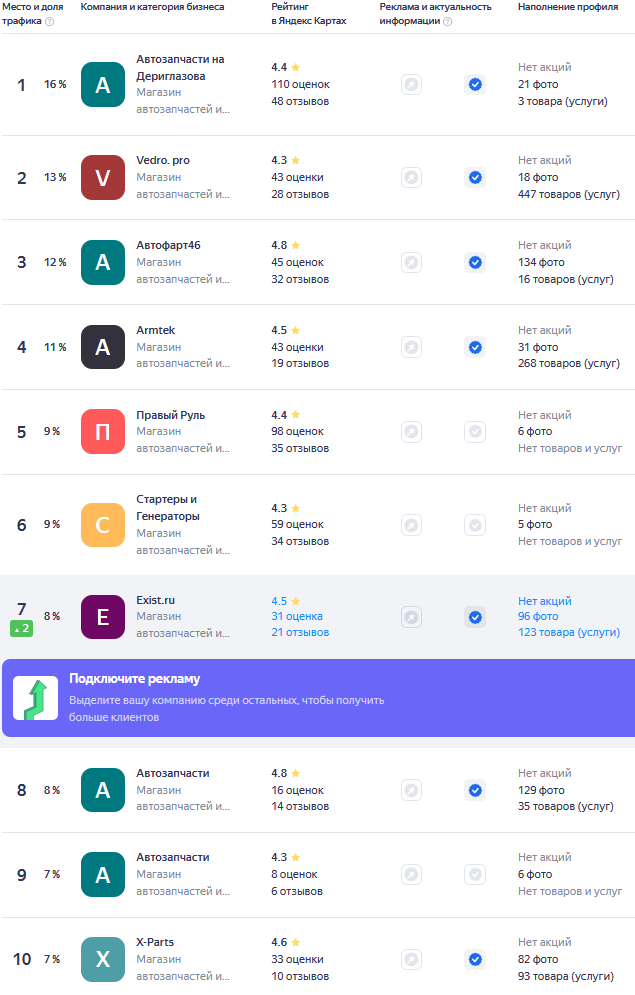The height and width of the screenshot is (995, 635).
Task: Click the 'Наполнение профиля' column header
Action: (567, 7)
